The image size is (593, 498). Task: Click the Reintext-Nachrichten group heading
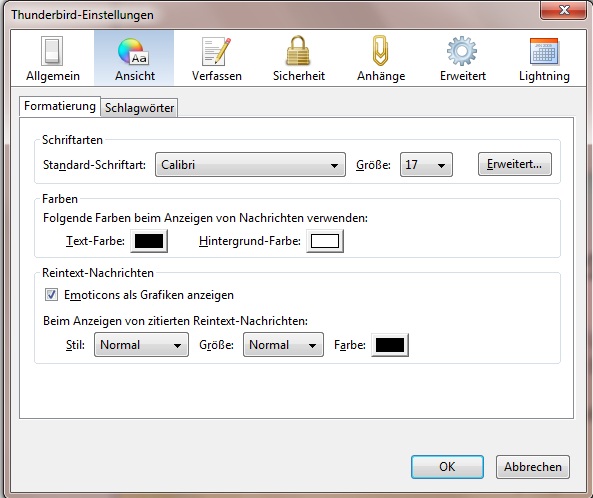(98, 273)
